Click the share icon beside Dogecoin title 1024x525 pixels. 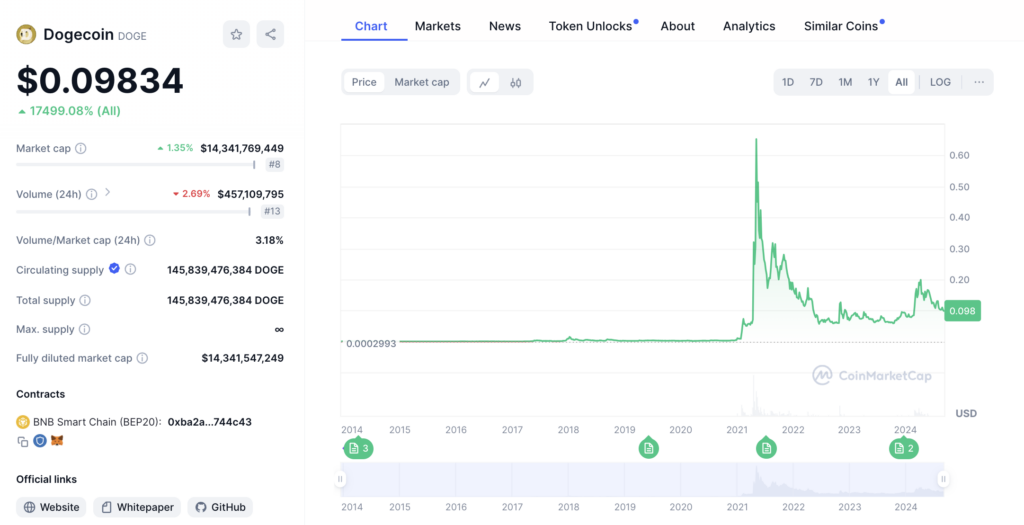(x=270, y=35)
